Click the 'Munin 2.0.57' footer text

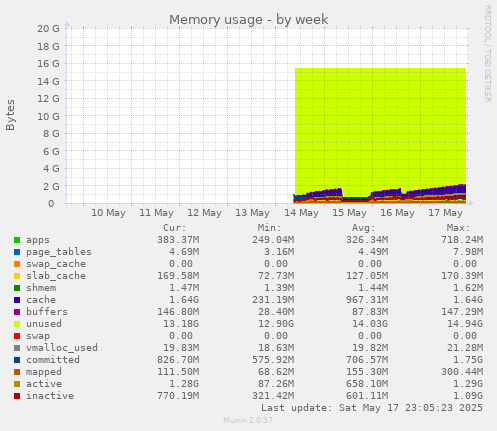248,420
